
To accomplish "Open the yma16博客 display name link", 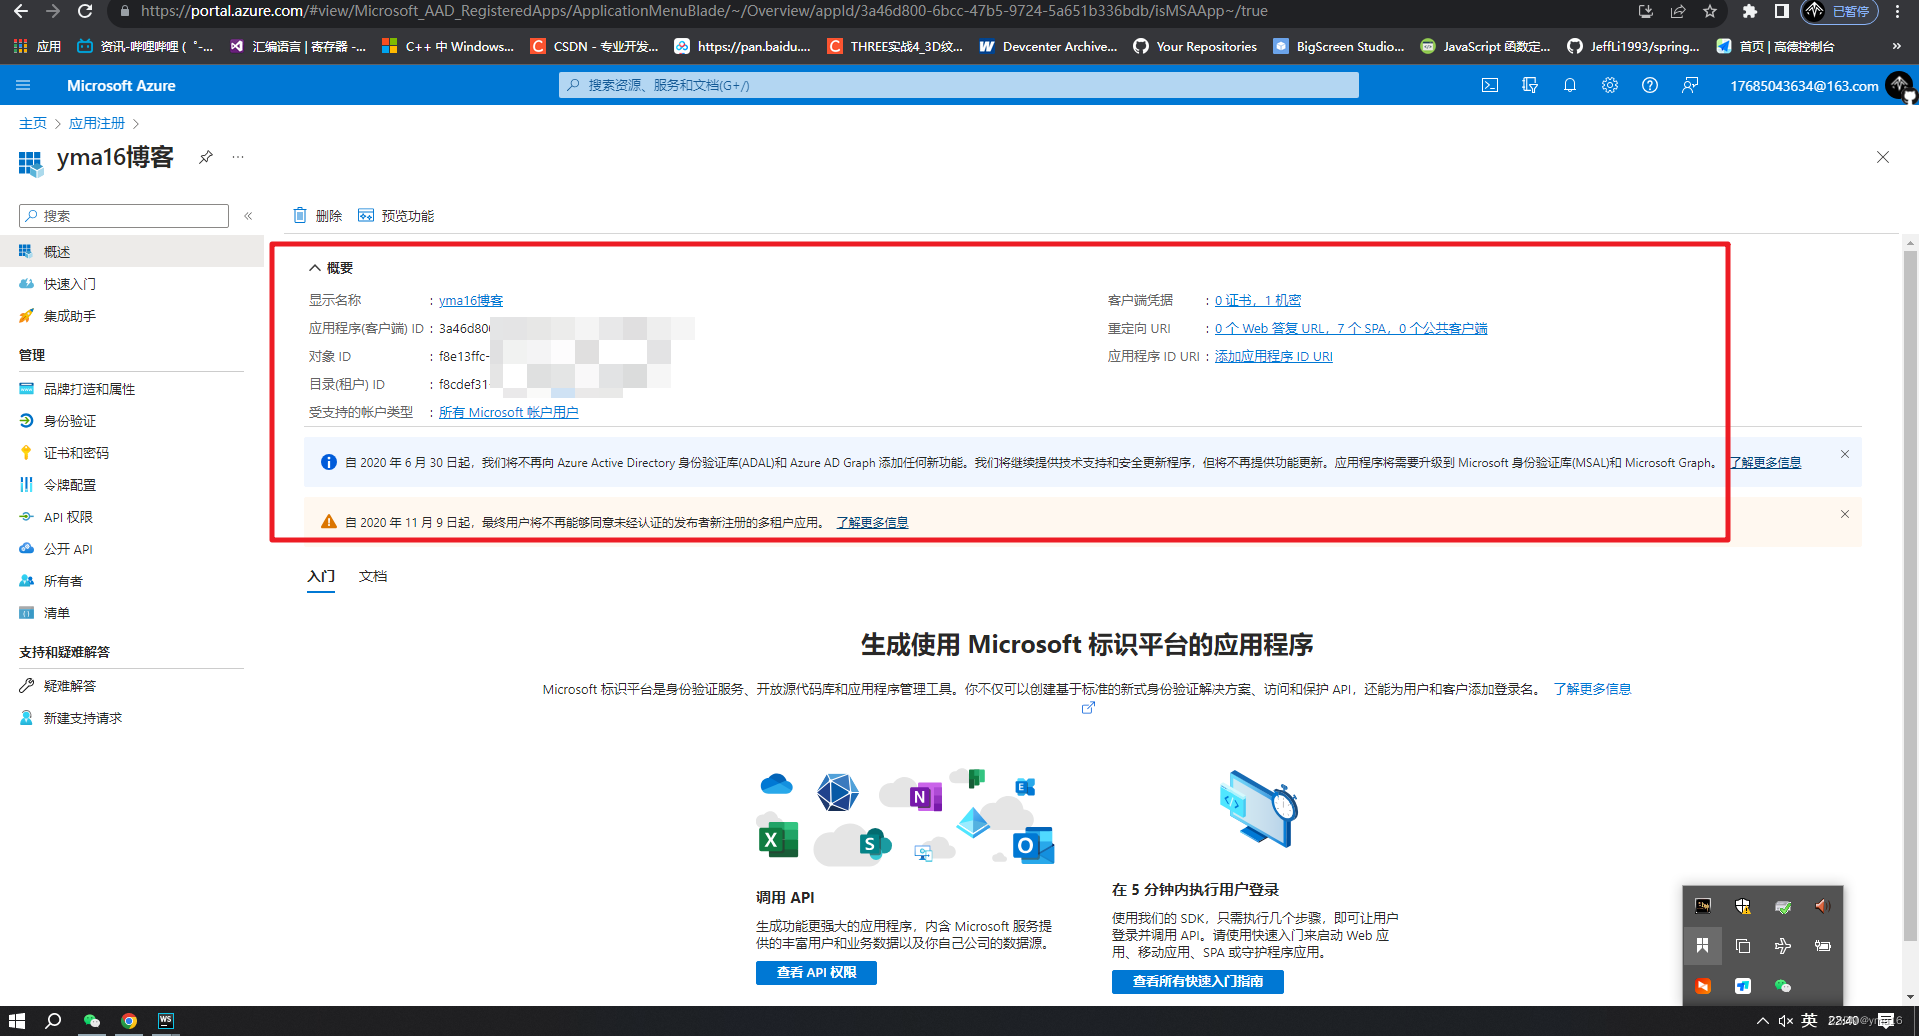I will tap(471, 300).
